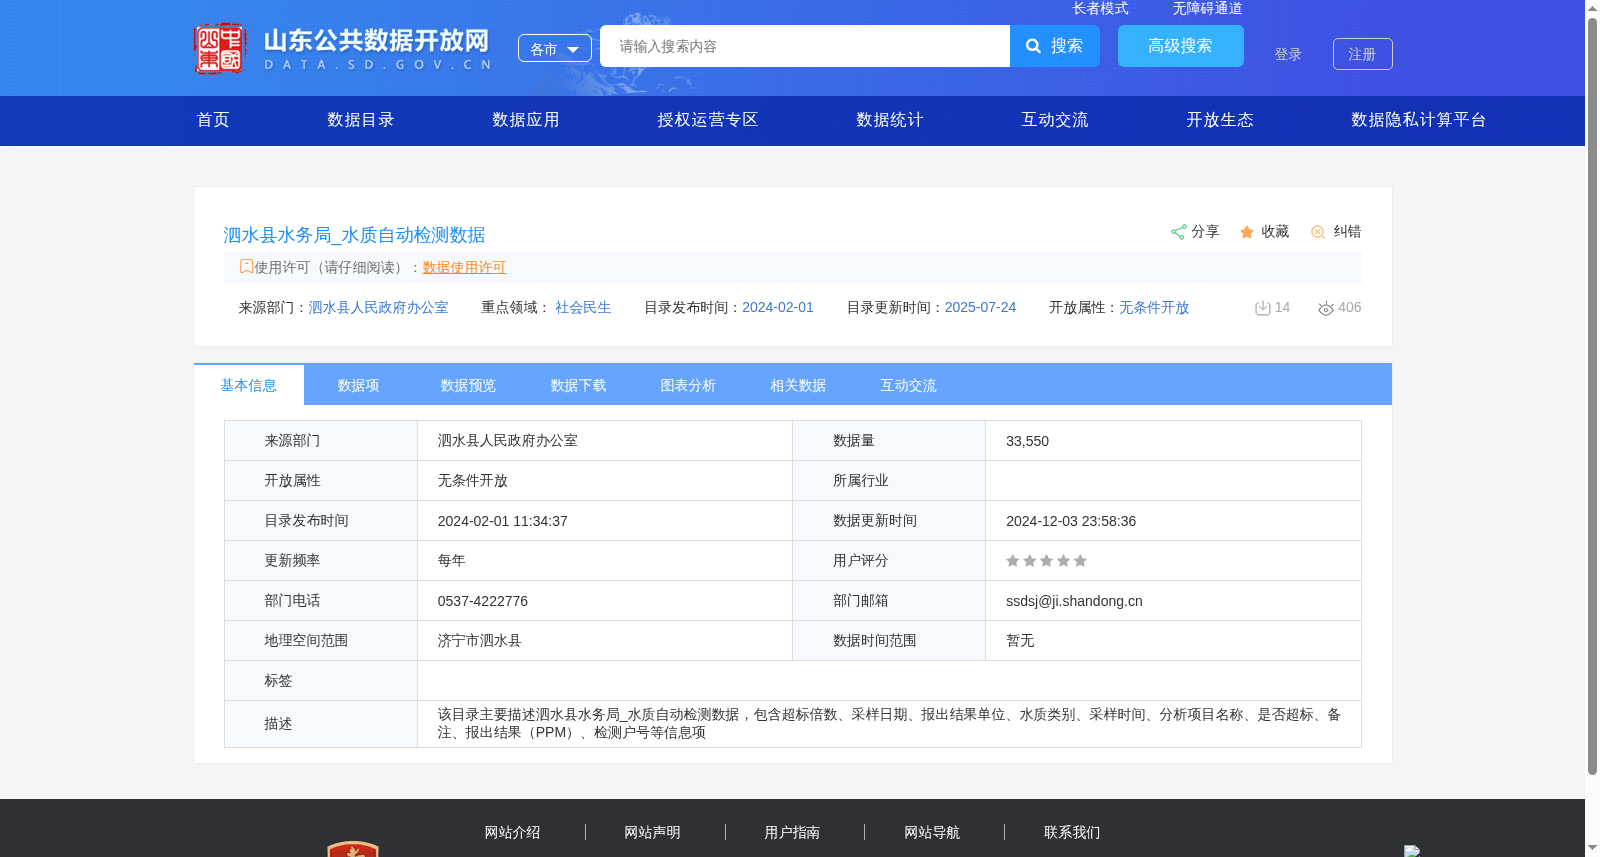Switch to the 数据预览 tab
Viewport: 1600px width, 857px height.
point(469,385)
